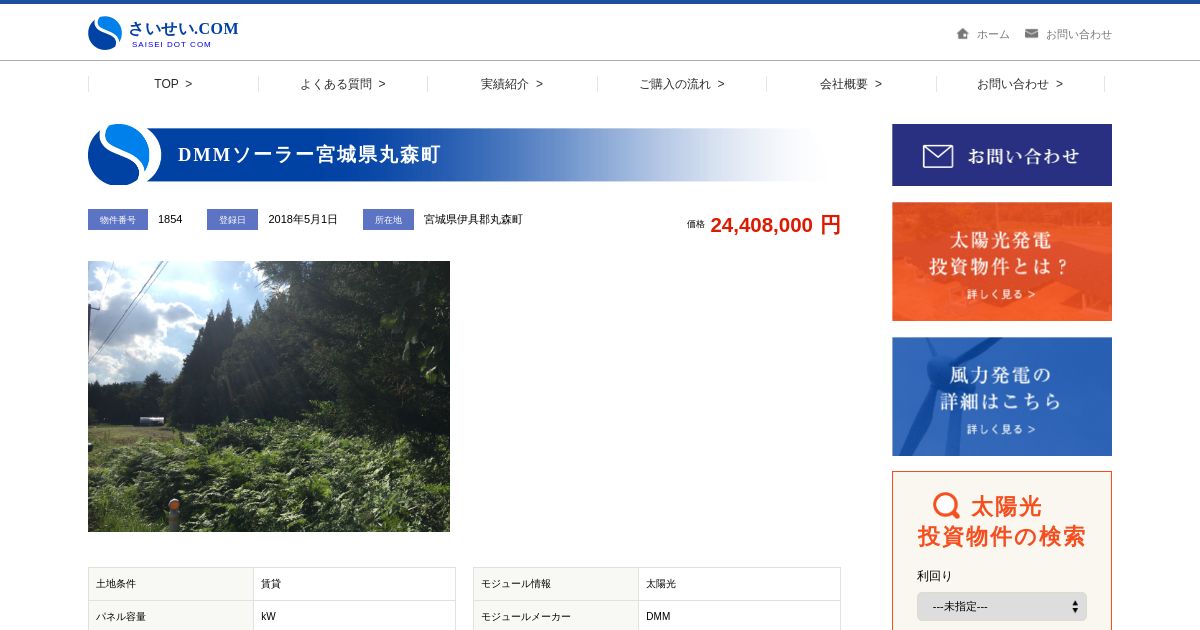The image size is (1200, 630).
Task: Click the property forest photo
Action: [269, 396]
